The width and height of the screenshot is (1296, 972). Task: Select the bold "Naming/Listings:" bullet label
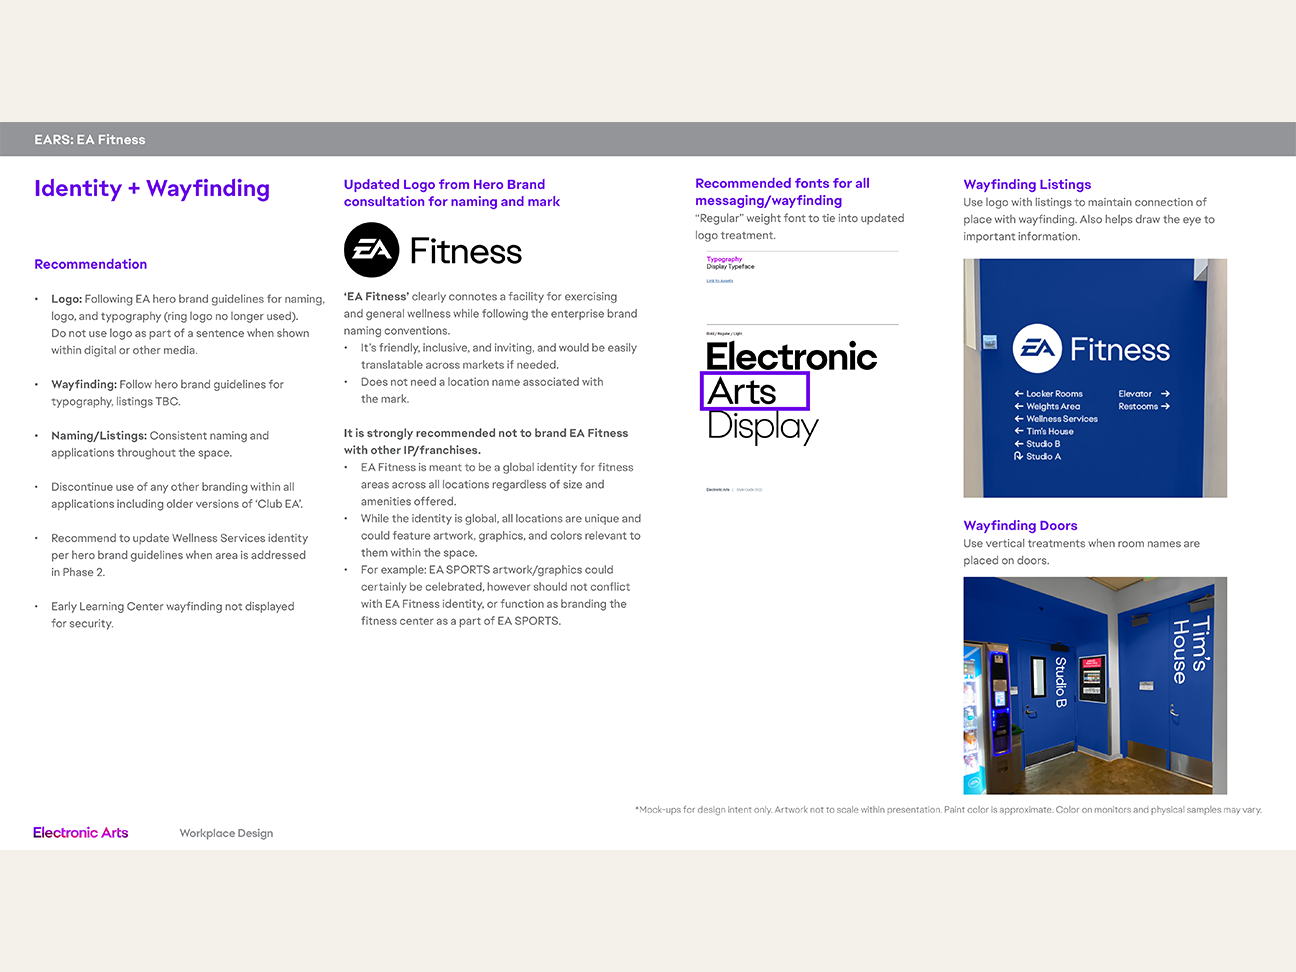pos(99,436)
